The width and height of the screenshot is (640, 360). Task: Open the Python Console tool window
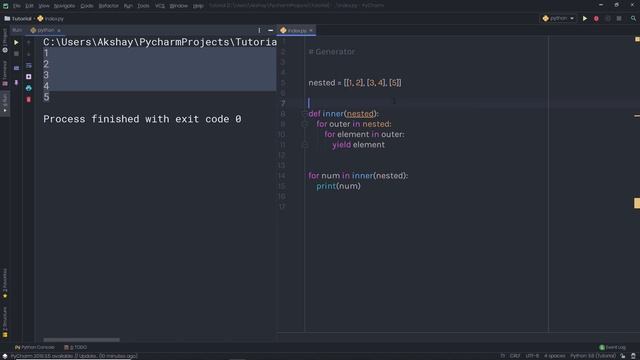35,347
